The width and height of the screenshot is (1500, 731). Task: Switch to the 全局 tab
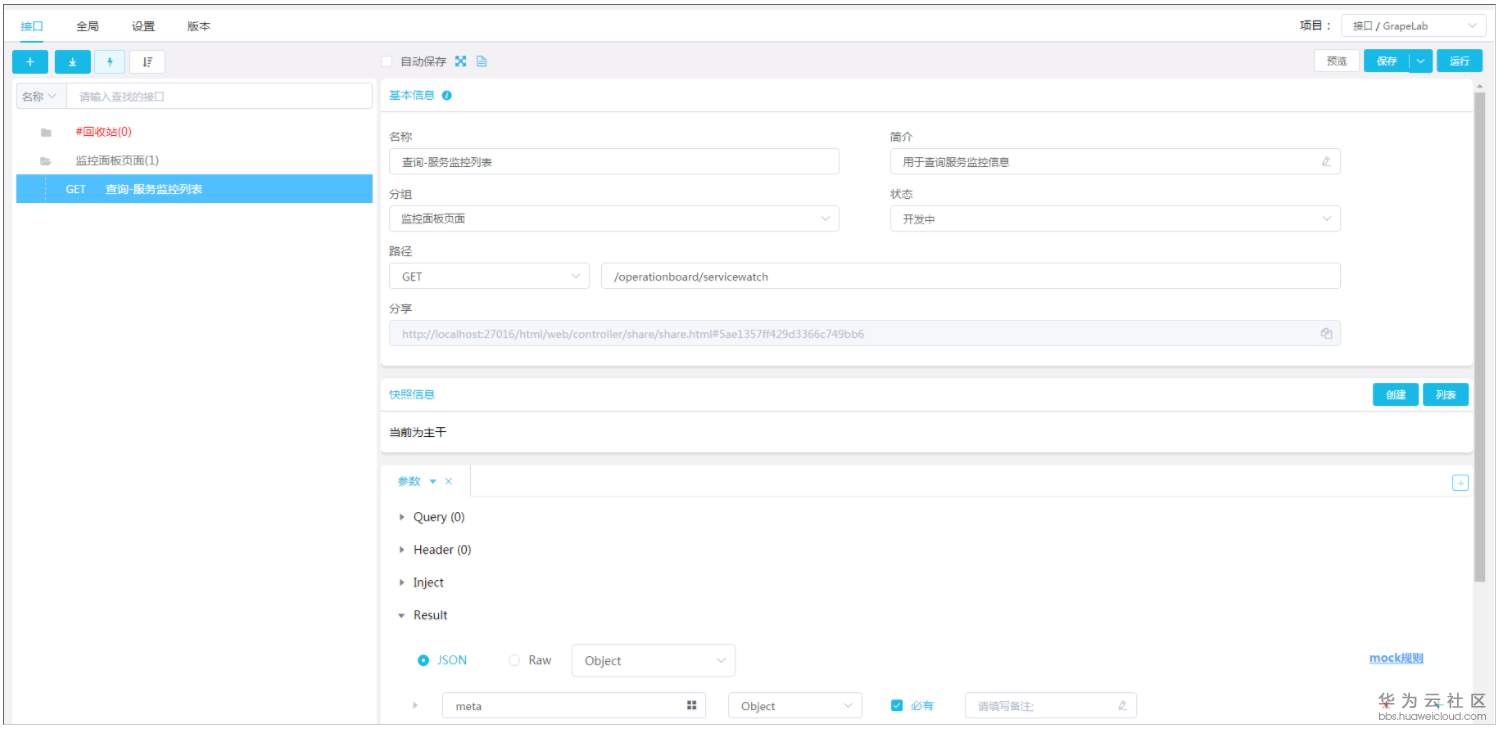click(x=88, y=26)
